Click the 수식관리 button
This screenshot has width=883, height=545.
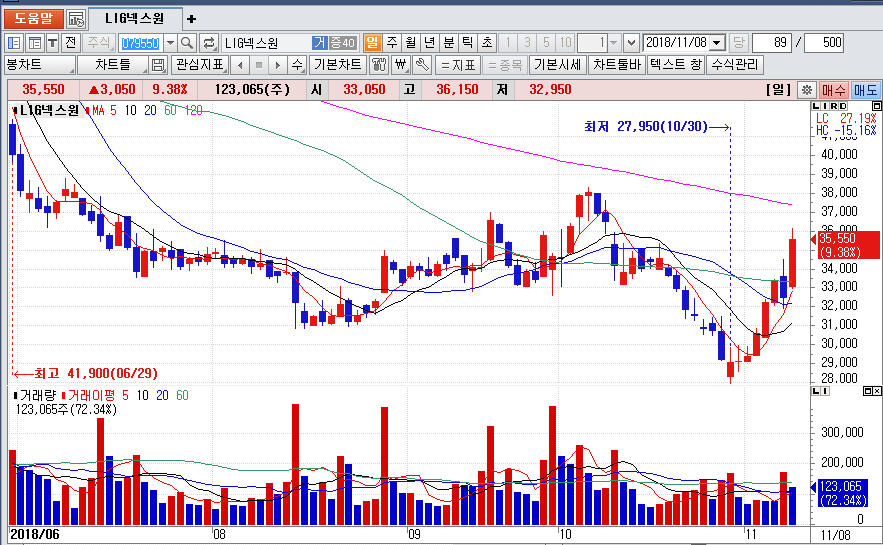pyautogui.click(x=735, y=65)
